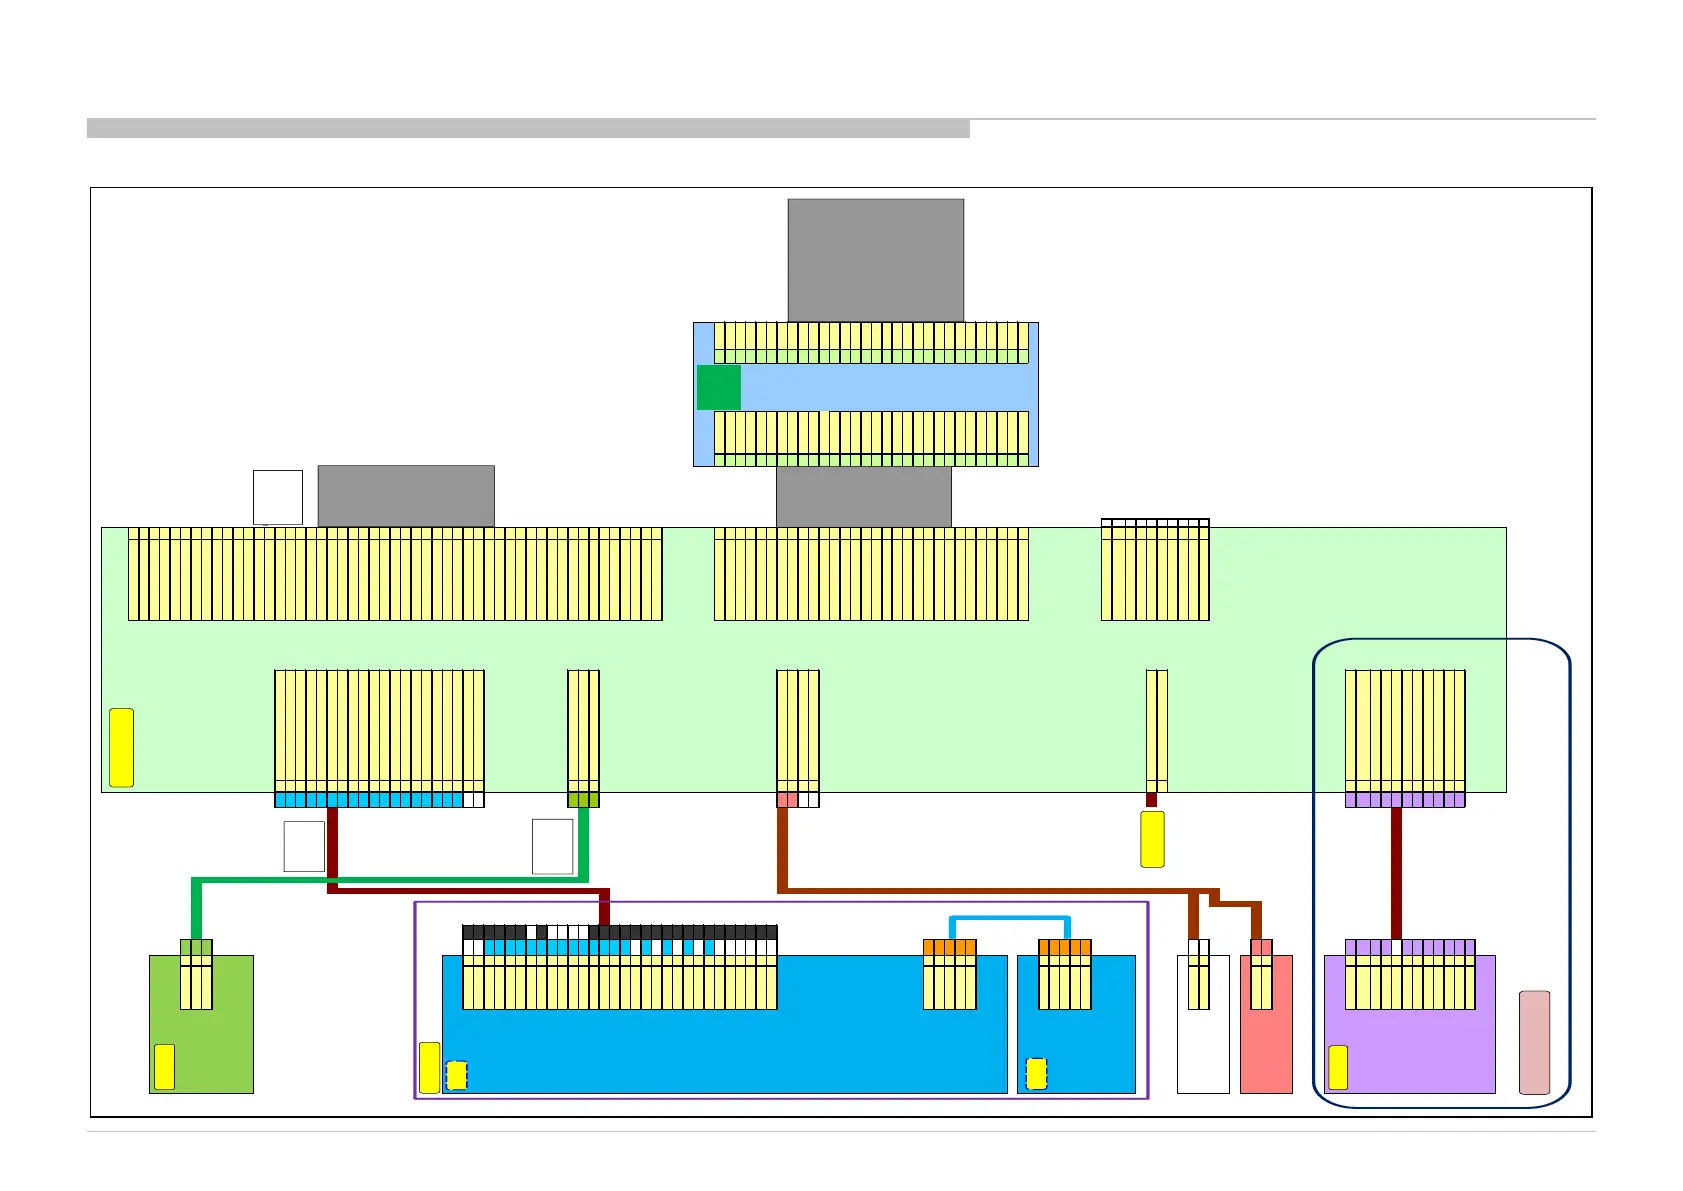Click the white box under the cyan connector strip
This screenshot has height=1191, width=1683.
pos(304,846)
